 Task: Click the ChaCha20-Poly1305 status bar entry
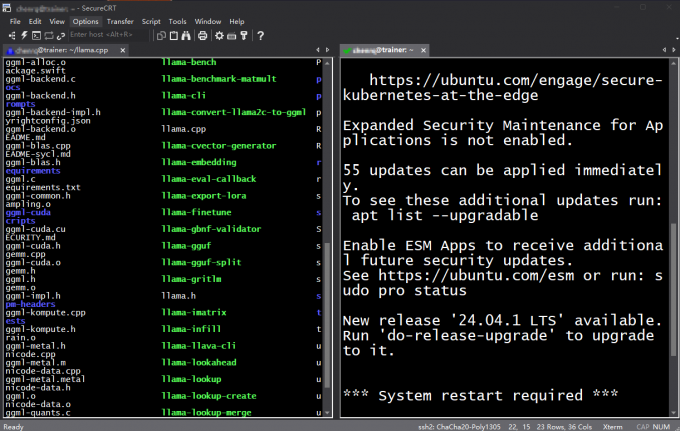[x=459, y=427]
